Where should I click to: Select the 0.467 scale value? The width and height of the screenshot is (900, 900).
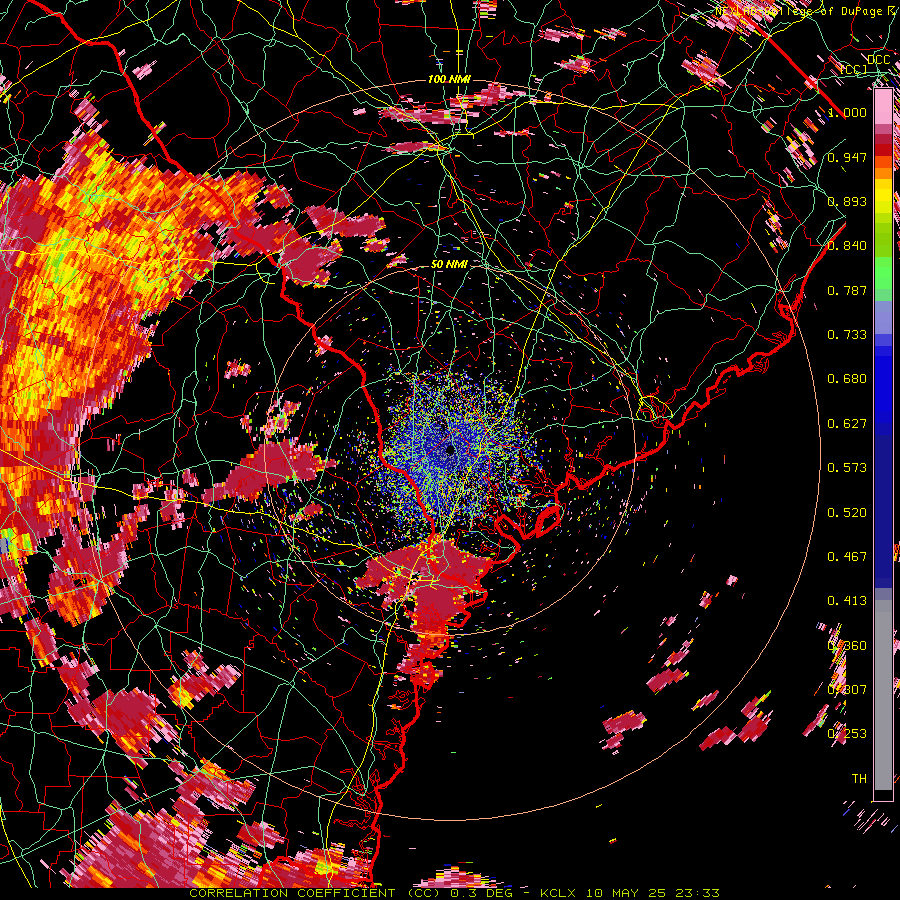tap(847, 557)
